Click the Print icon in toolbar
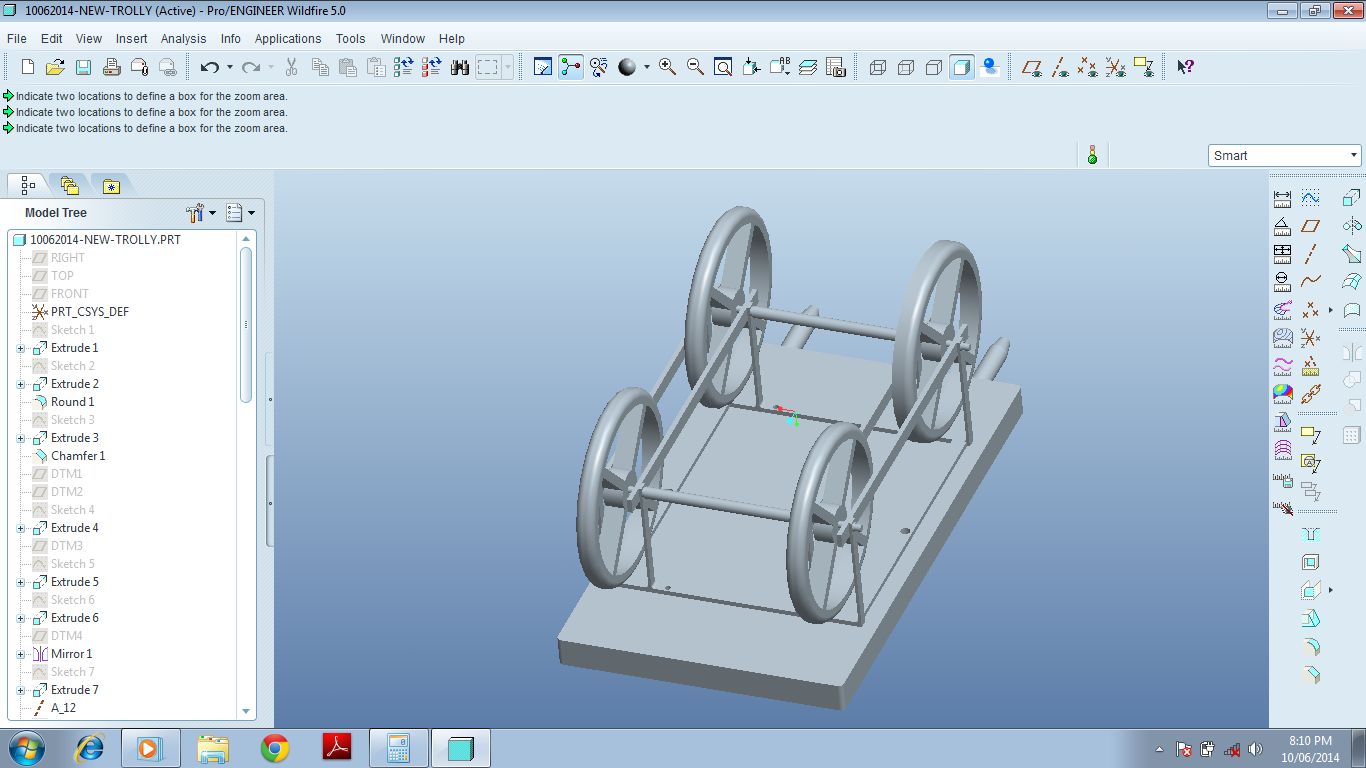 (112, 67)
